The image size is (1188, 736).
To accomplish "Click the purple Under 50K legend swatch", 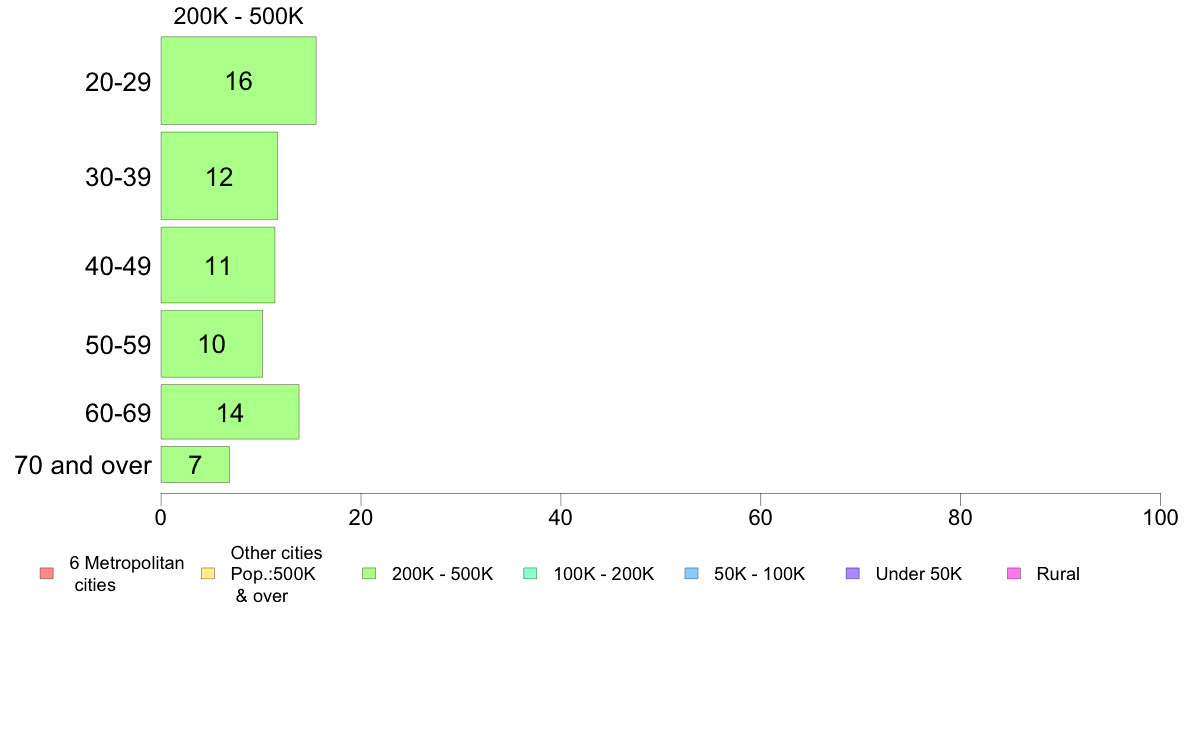I will coord(852,574).
